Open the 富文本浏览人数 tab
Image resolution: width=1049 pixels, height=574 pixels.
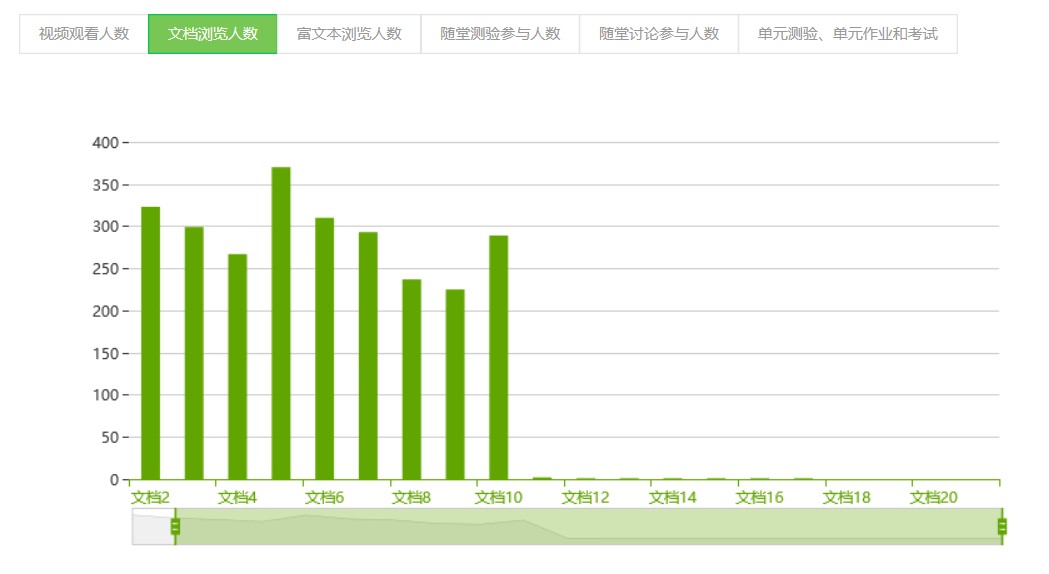349,34
